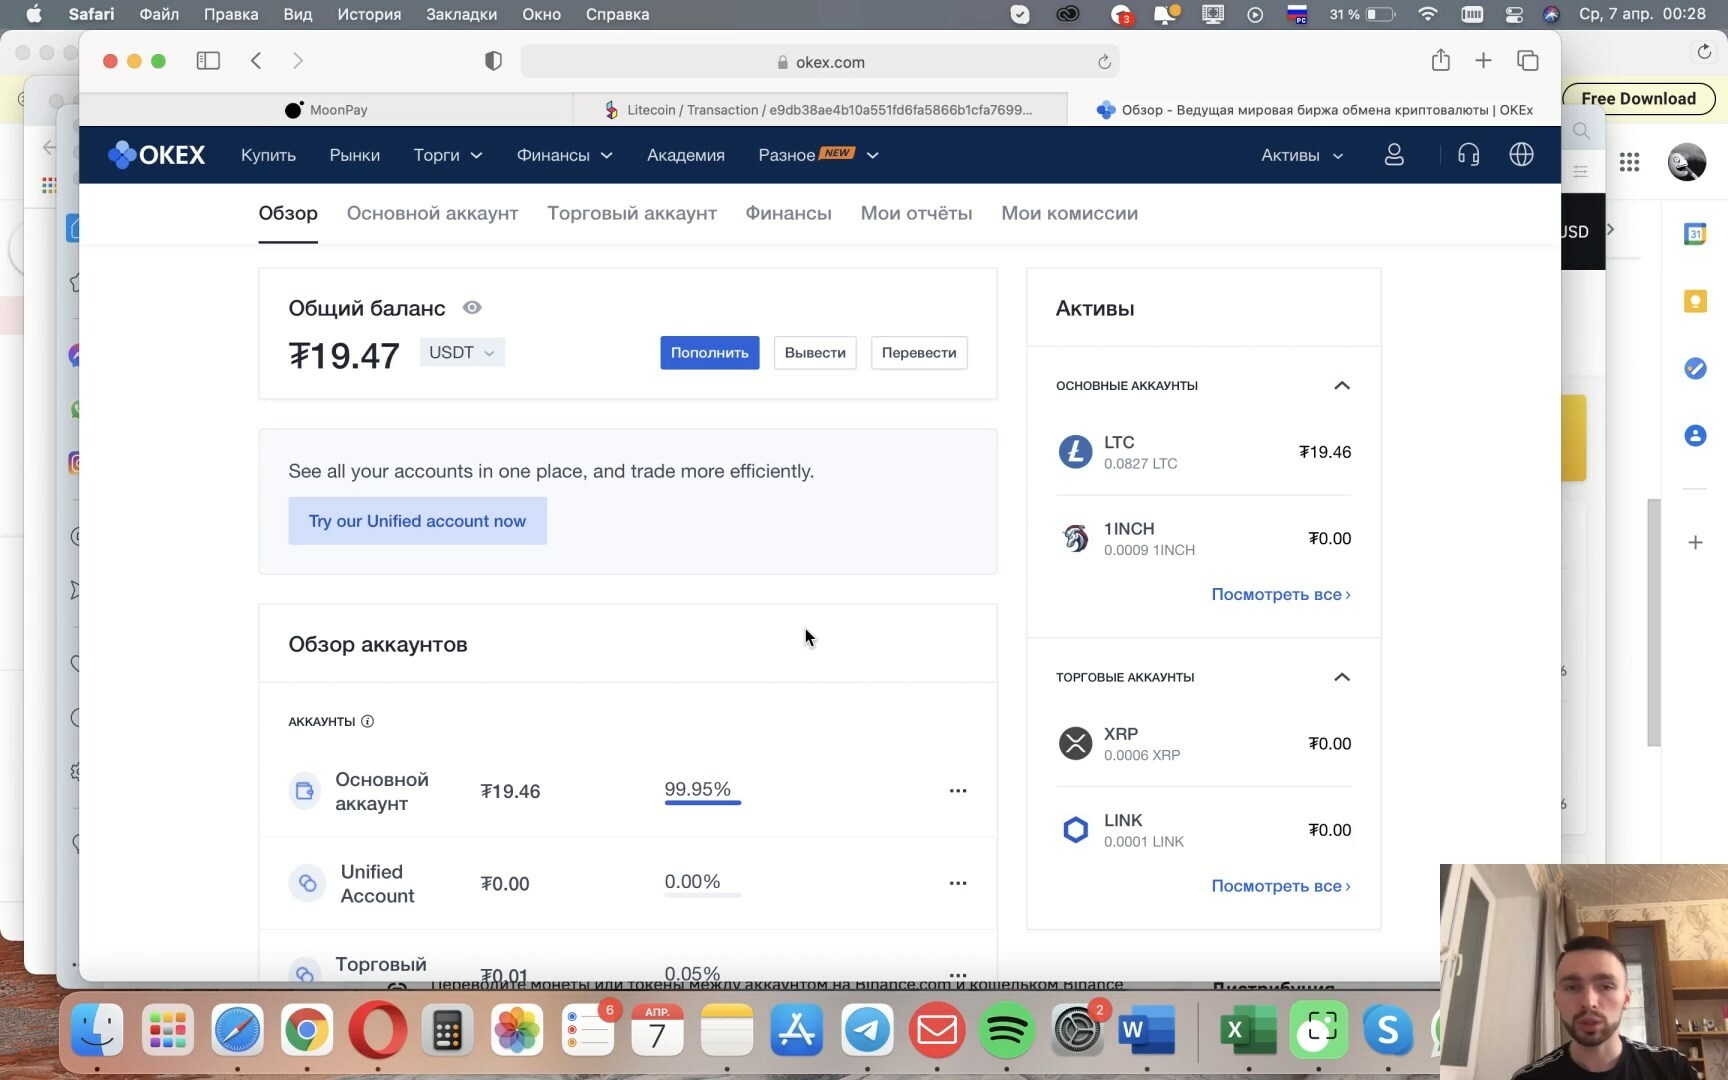The height and width of the screenshot is (1080, 1728).
Task: Click the Unified Account icon
Action: (x=307, y=883)
